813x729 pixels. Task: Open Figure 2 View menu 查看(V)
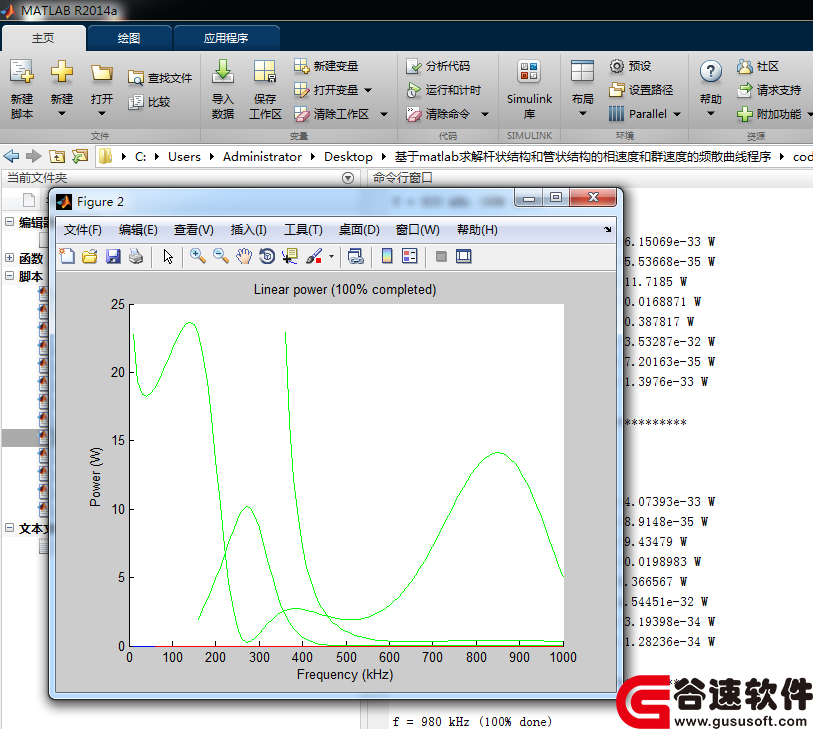pyautogui.click(x=193, y=229)
